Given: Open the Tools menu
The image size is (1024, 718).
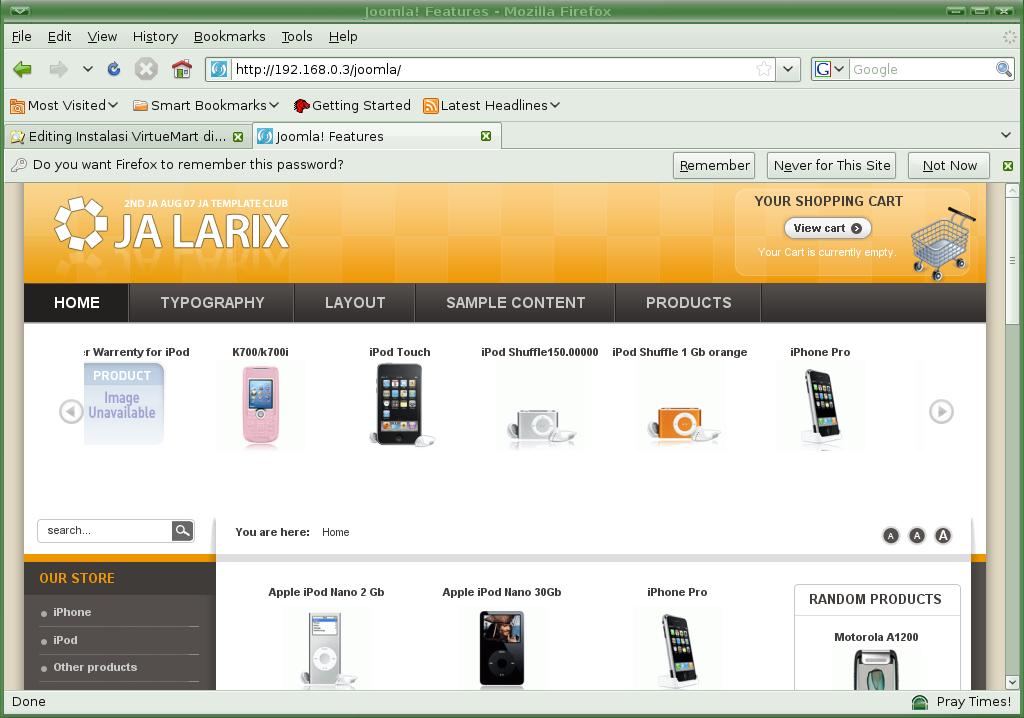Looking at the screenshot, I should tap(297, 37).
